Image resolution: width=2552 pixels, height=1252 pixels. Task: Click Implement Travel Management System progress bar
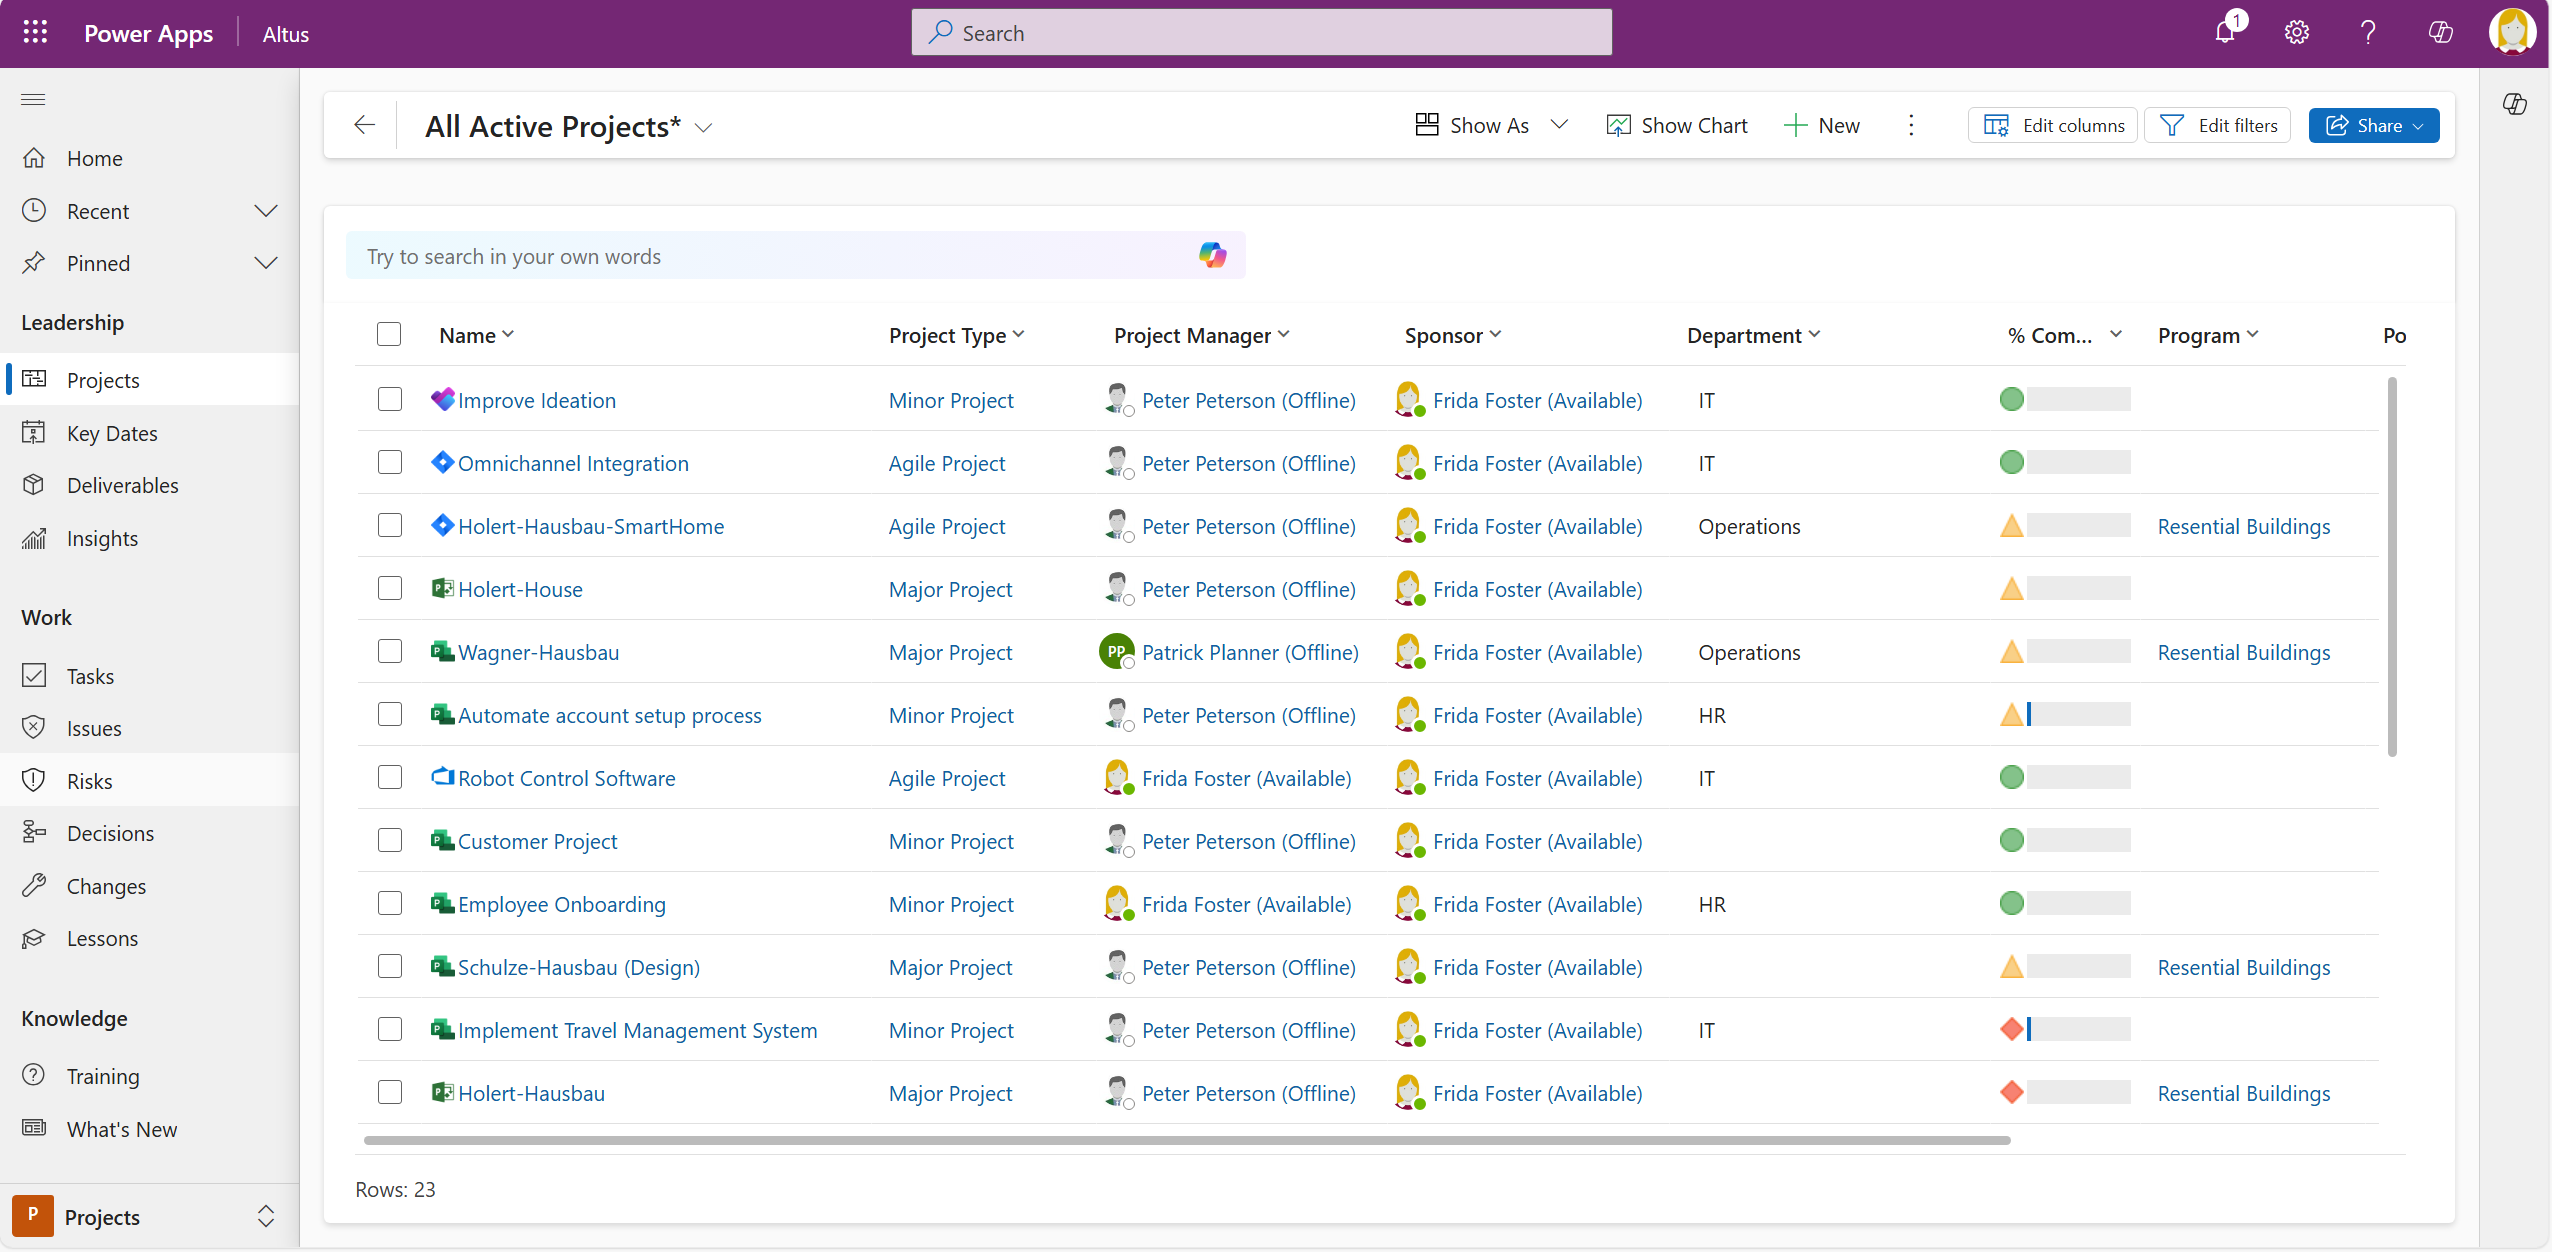tap(2078, 1029)
